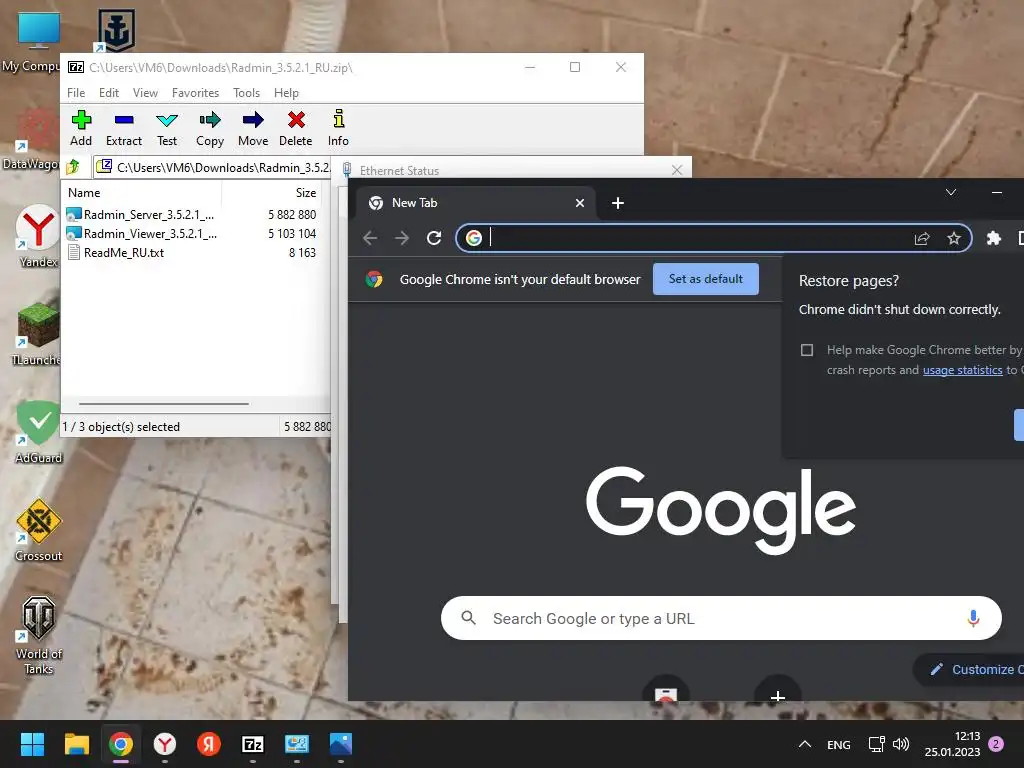The width and height of the screenshot is (1024, 768).
Task: Open the Tools menu in 7-Zip
Action: (246, 93)
